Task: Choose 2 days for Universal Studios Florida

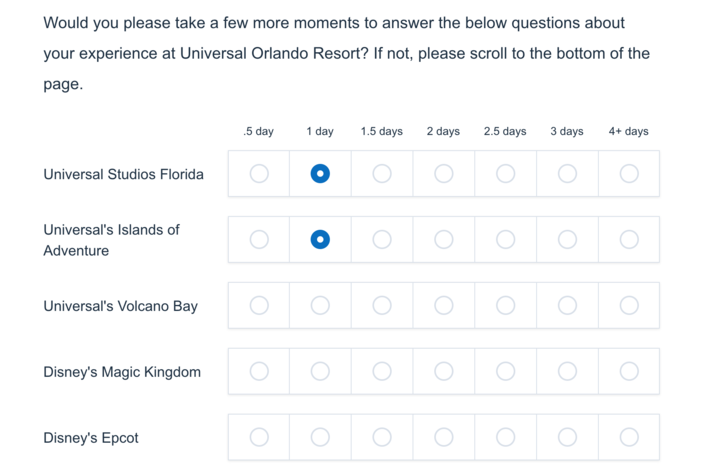Action: point(444,174)
